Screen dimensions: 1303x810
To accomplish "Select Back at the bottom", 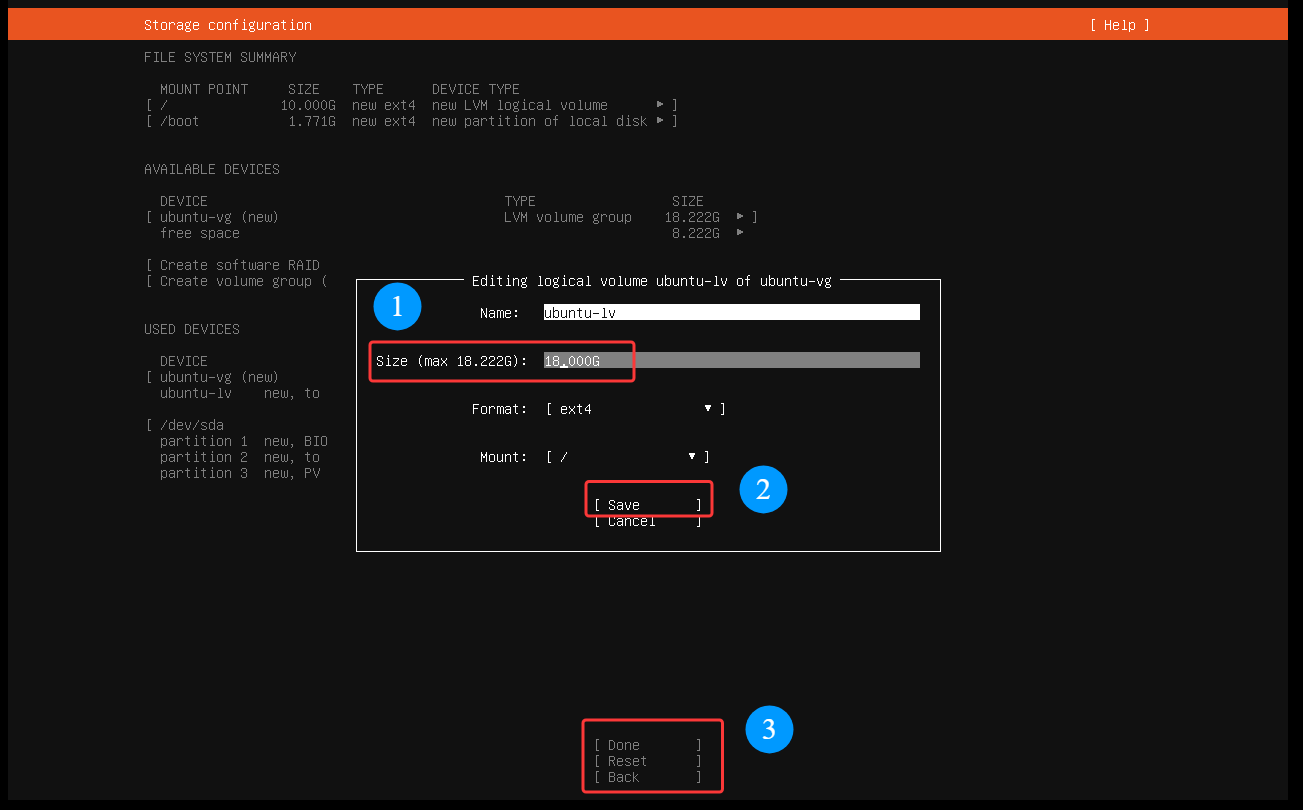I will 647,777.
